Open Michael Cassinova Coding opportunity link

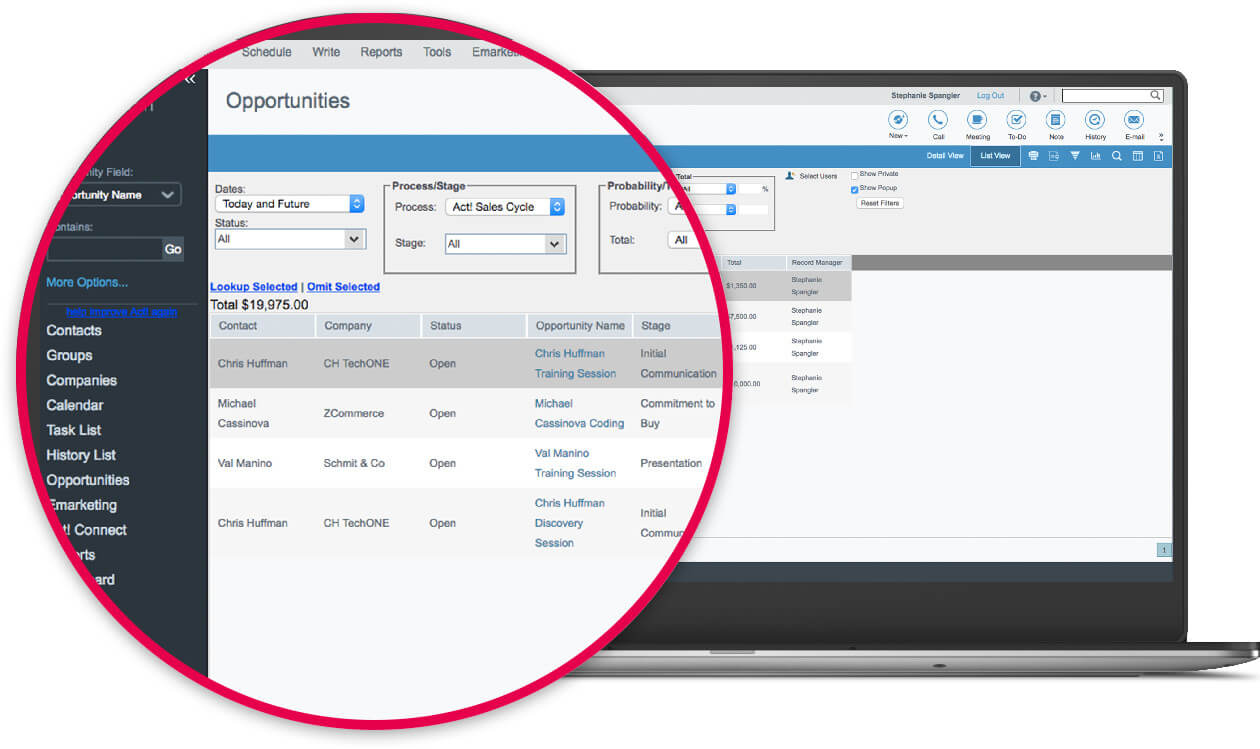579,413
